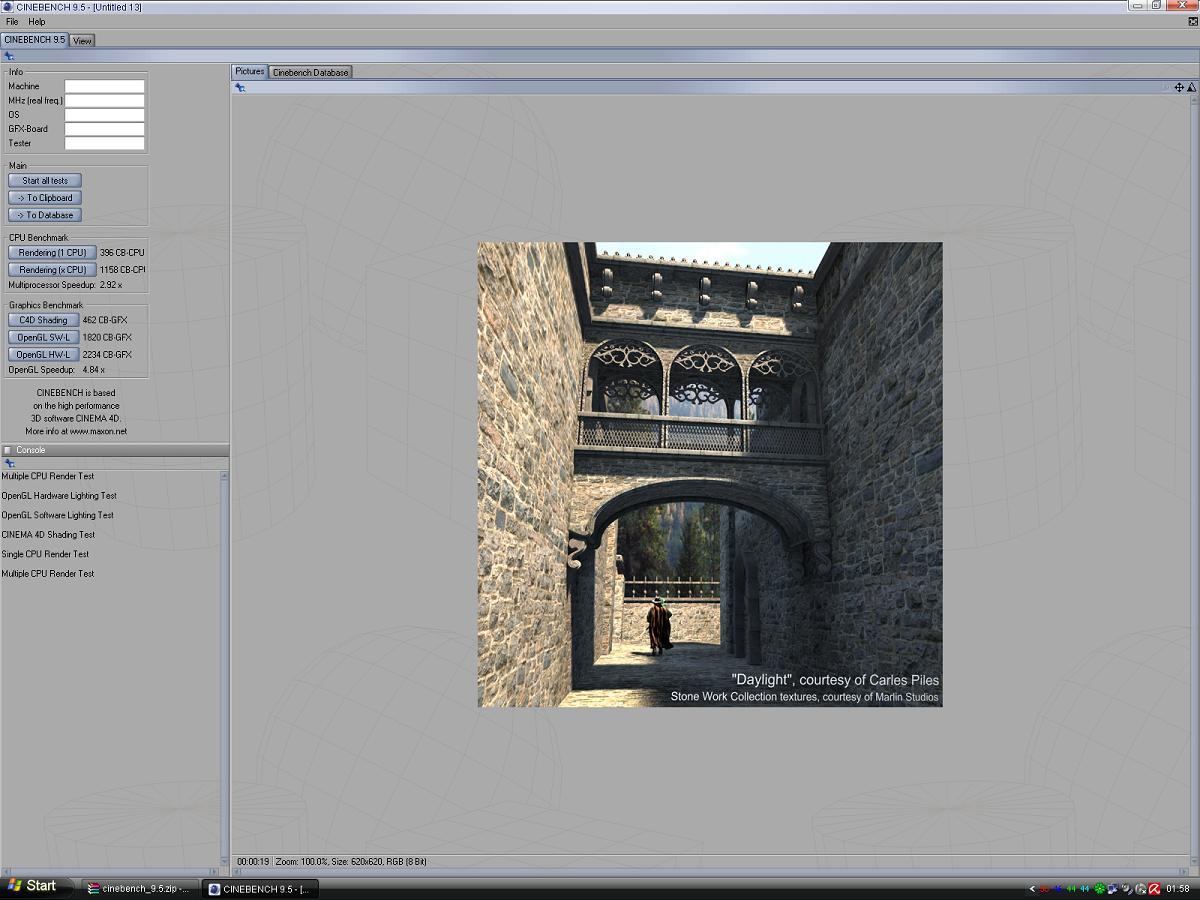
Task: Click the pin icon below CINEBENCH 9.5 tab
Action: tap(9, 56)
